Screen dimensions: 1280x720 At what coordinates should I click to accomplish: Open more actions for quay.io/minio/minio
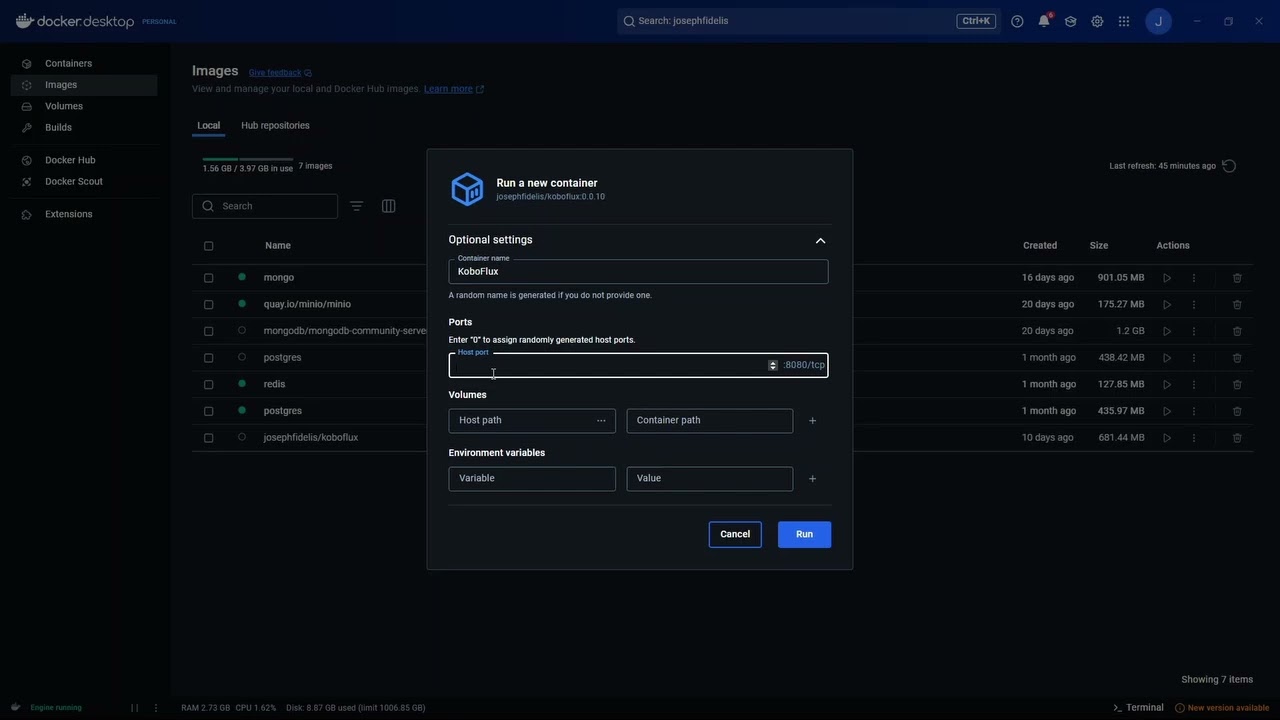1193,304
